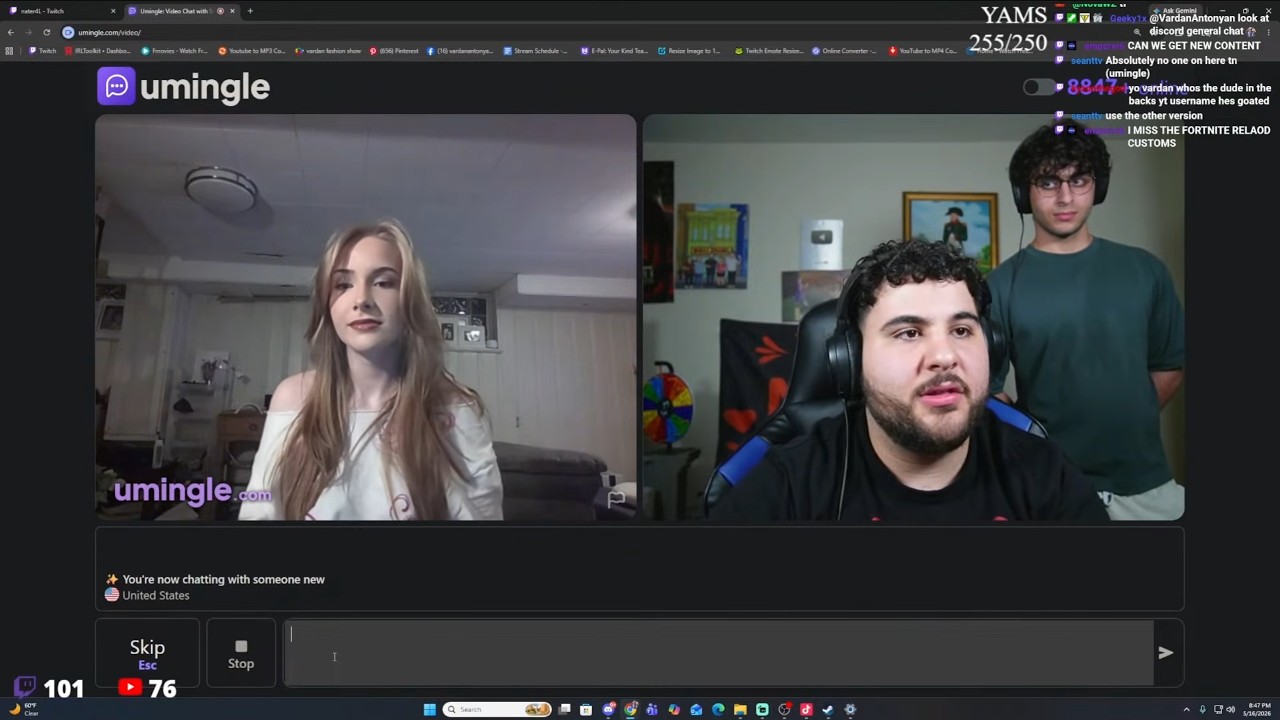1280x720 pixels.
Task: Toggle the switch near the top-right counter
Action: point(1039,87)
